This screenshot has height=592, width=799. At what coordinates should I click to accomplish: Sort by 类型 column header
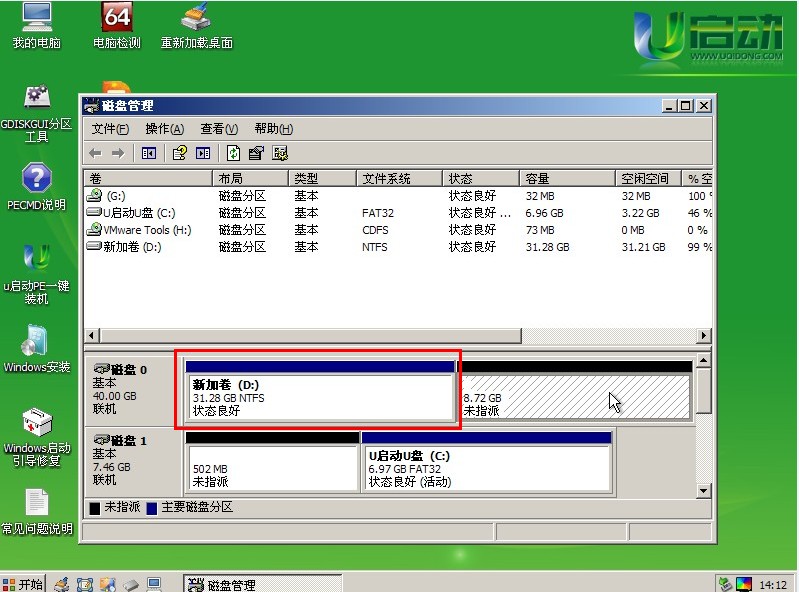pos(322,178)
